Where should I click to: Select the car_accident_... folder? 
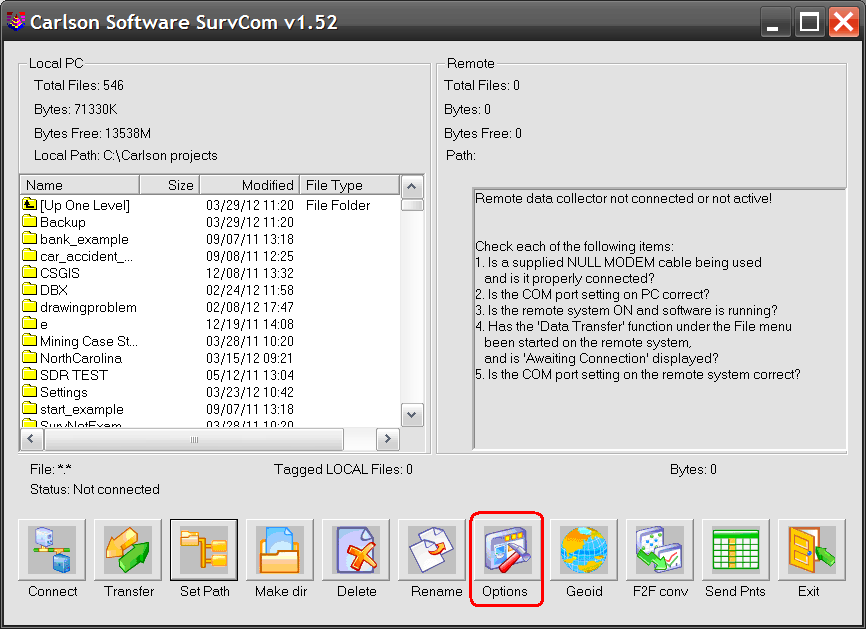77,257
